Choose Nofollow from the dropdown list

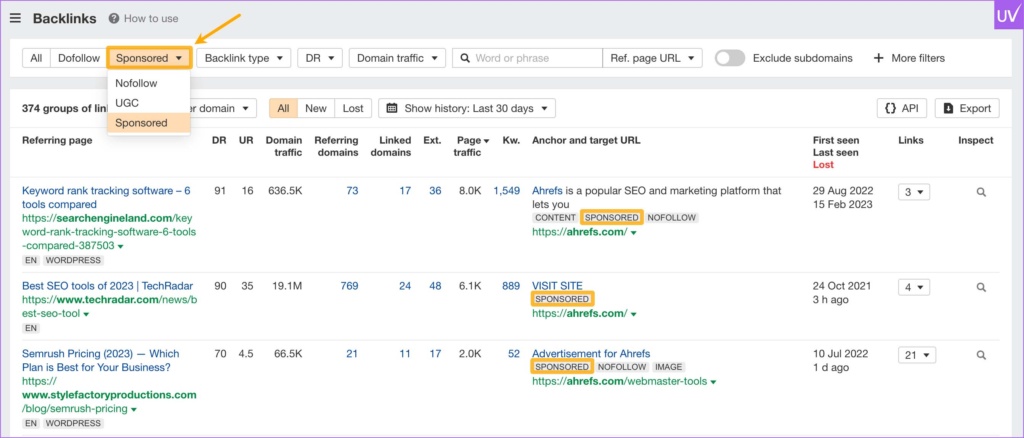pos(136,83)
